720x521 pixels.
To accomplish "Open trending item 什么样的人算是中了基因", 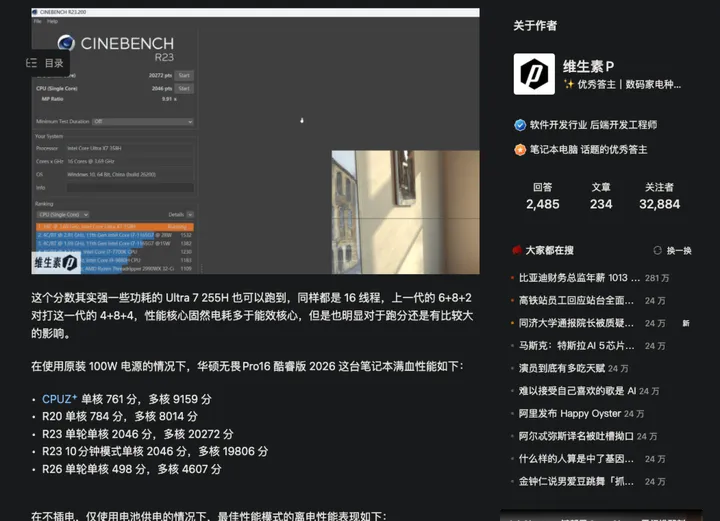I will click(576, 459).
